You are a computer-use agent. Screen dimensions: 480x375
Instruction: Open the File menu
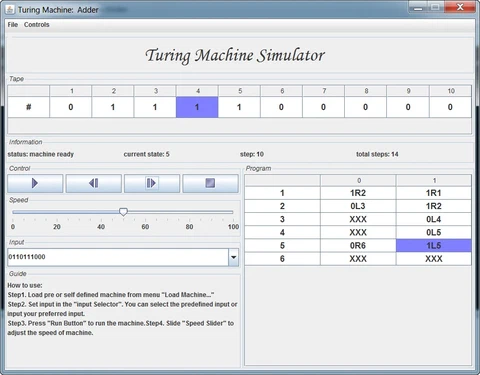pyautogui.click(x=13, y=25)
